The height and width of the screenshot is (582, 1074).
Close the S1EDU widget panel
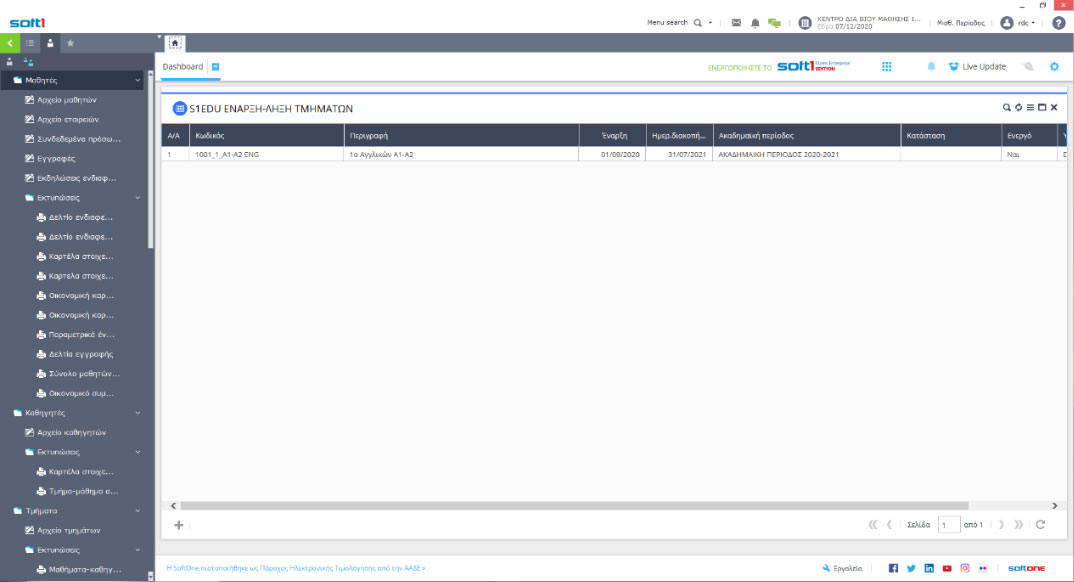coord(1054,107)
